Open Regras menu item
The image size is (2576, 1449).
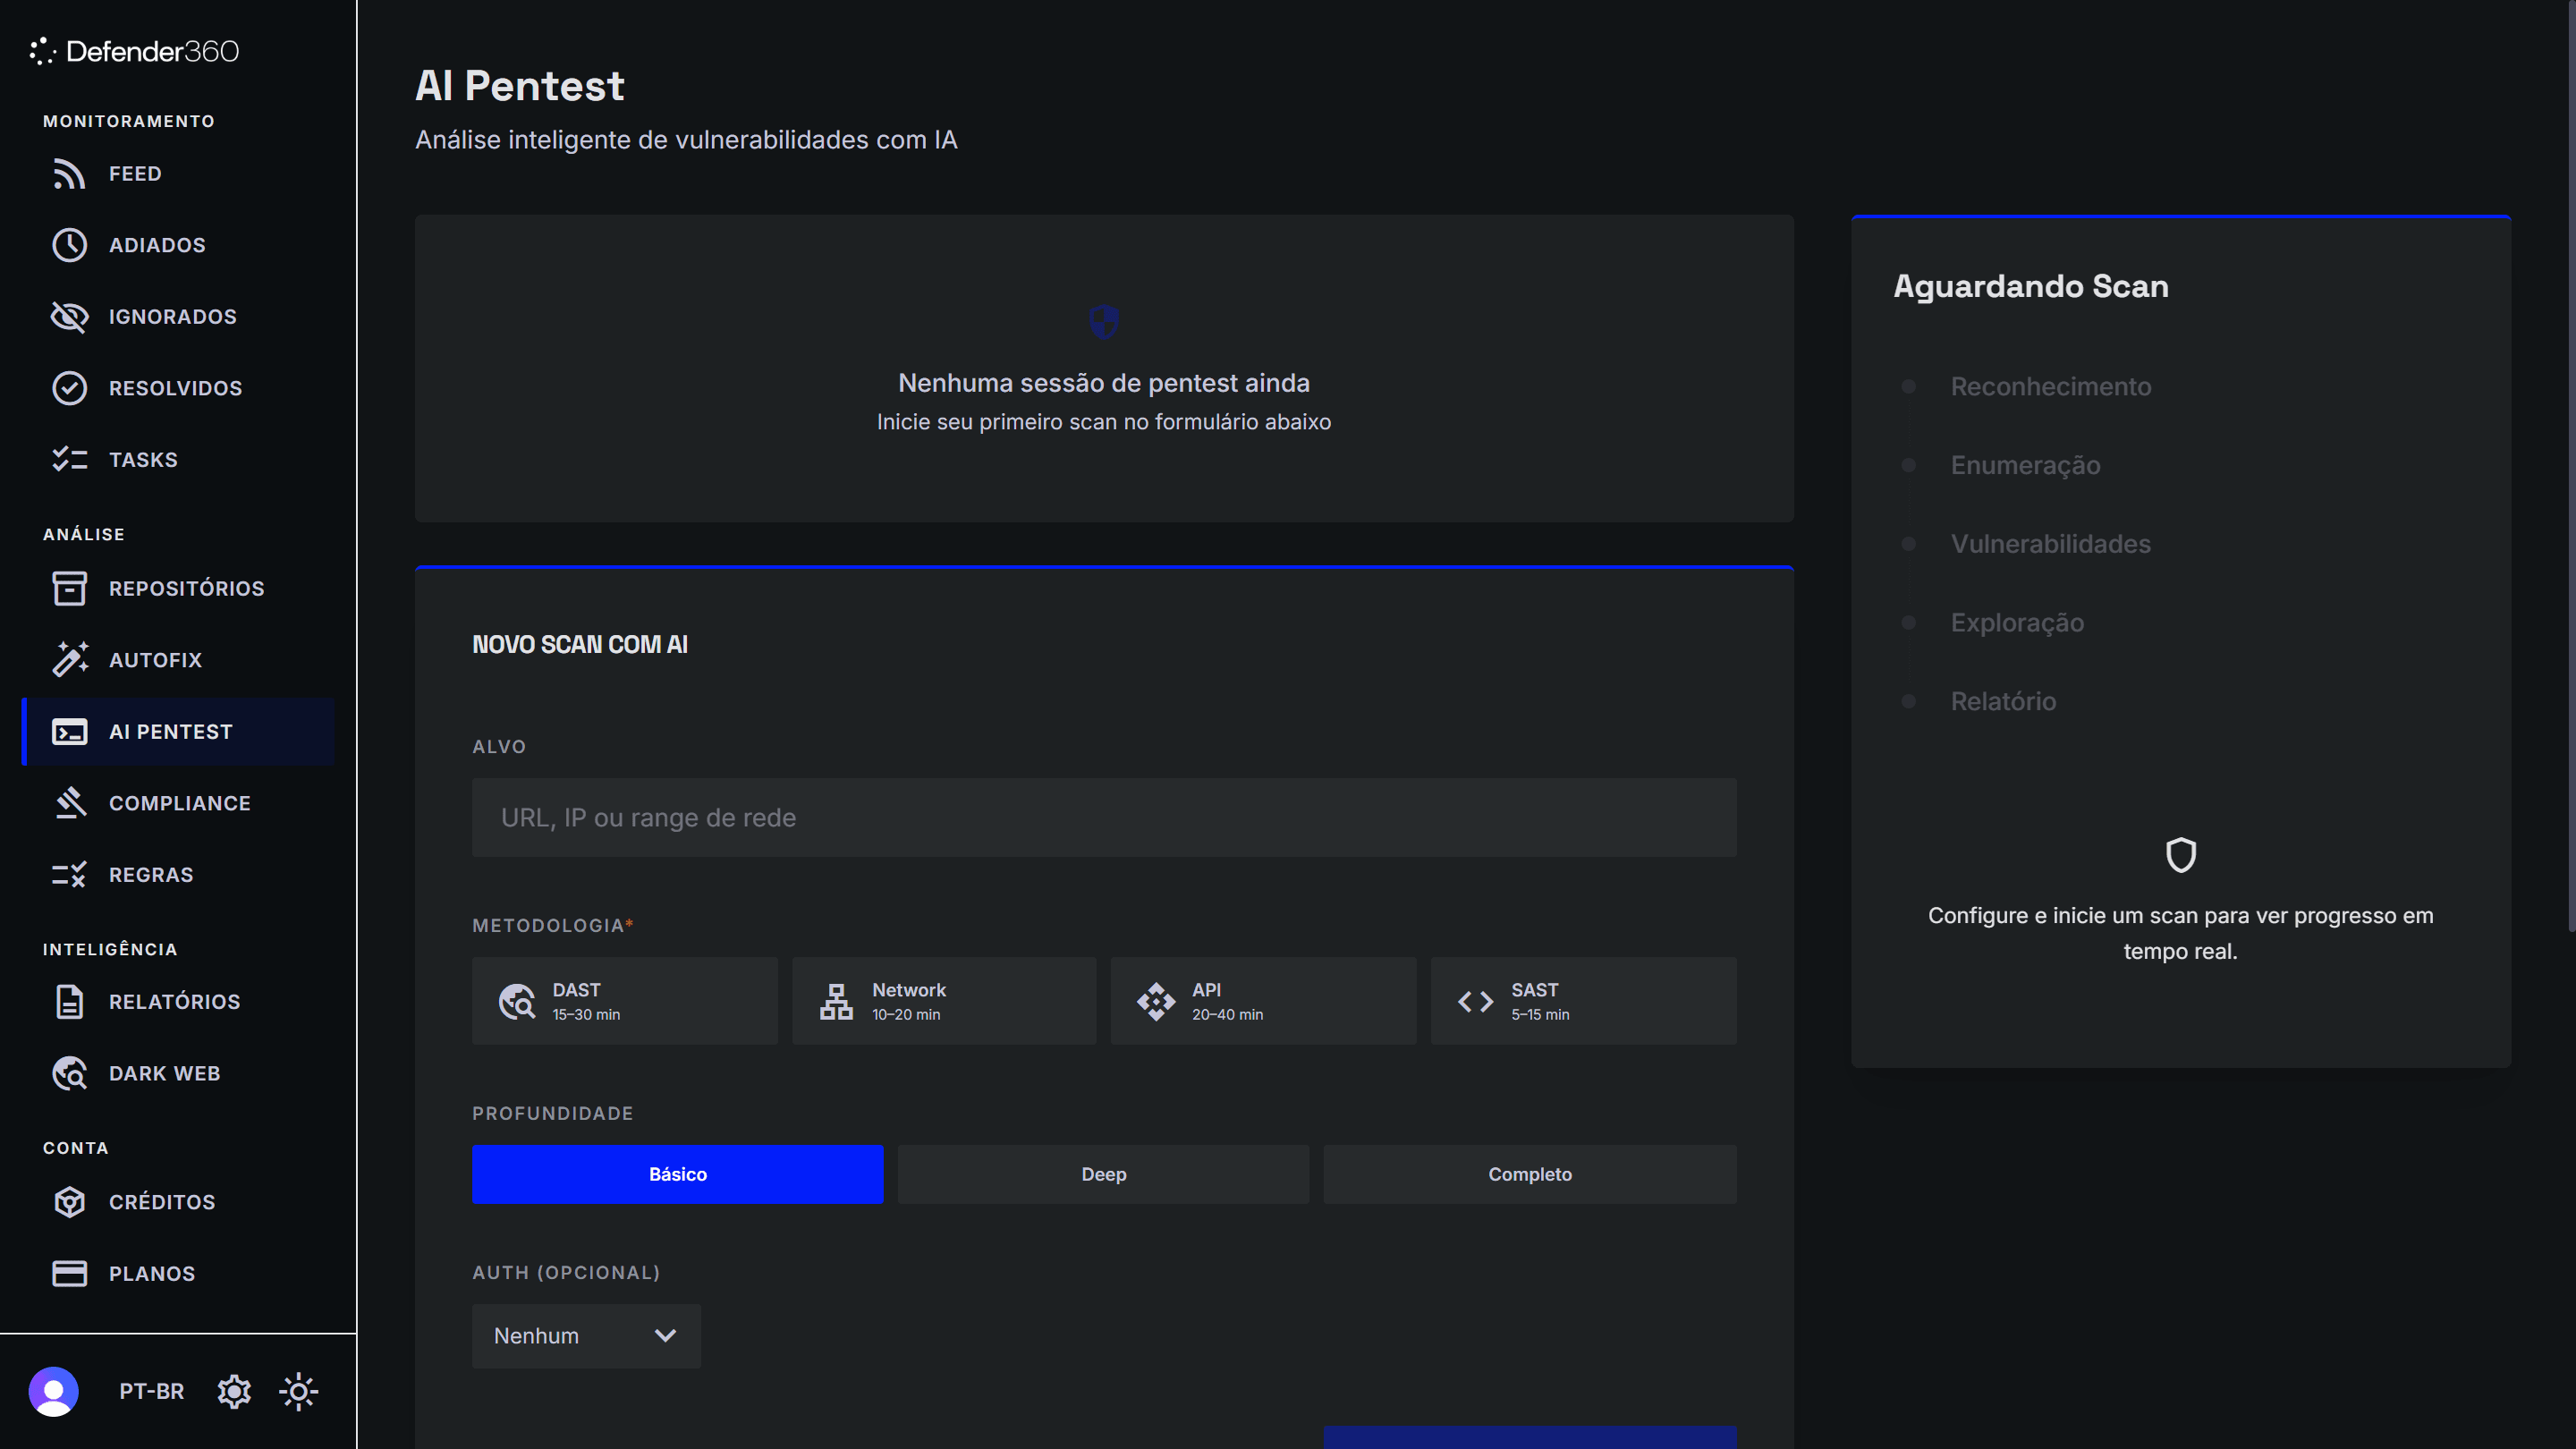tap(178, 875)
